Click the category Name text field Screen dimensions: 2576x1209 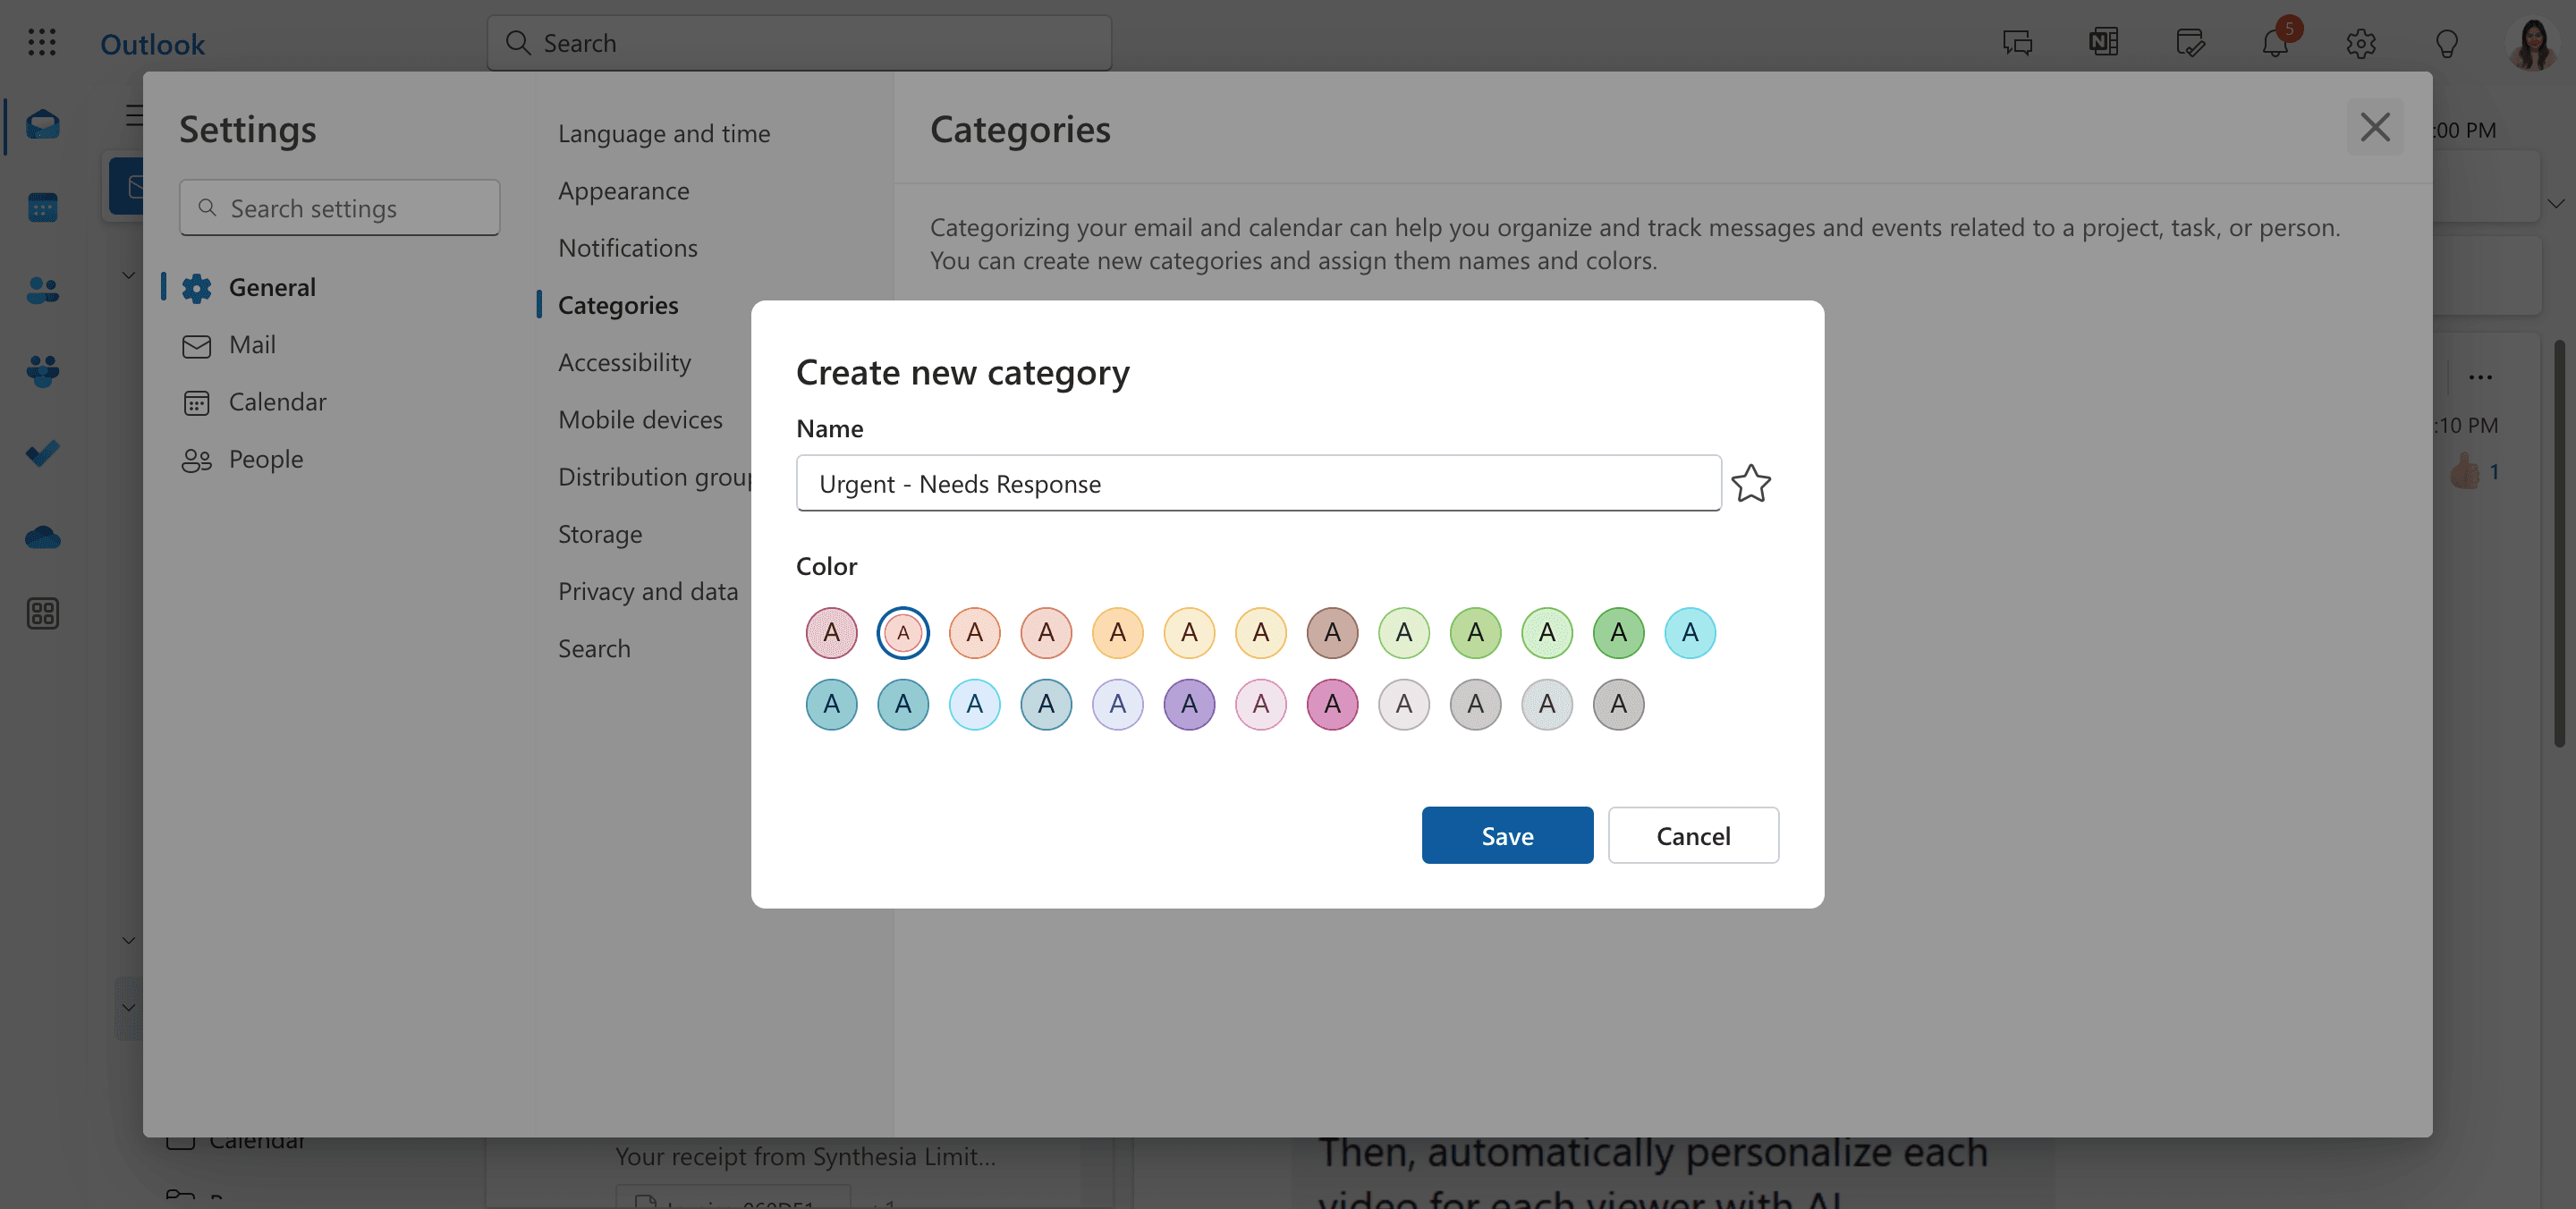point(1258,484)
